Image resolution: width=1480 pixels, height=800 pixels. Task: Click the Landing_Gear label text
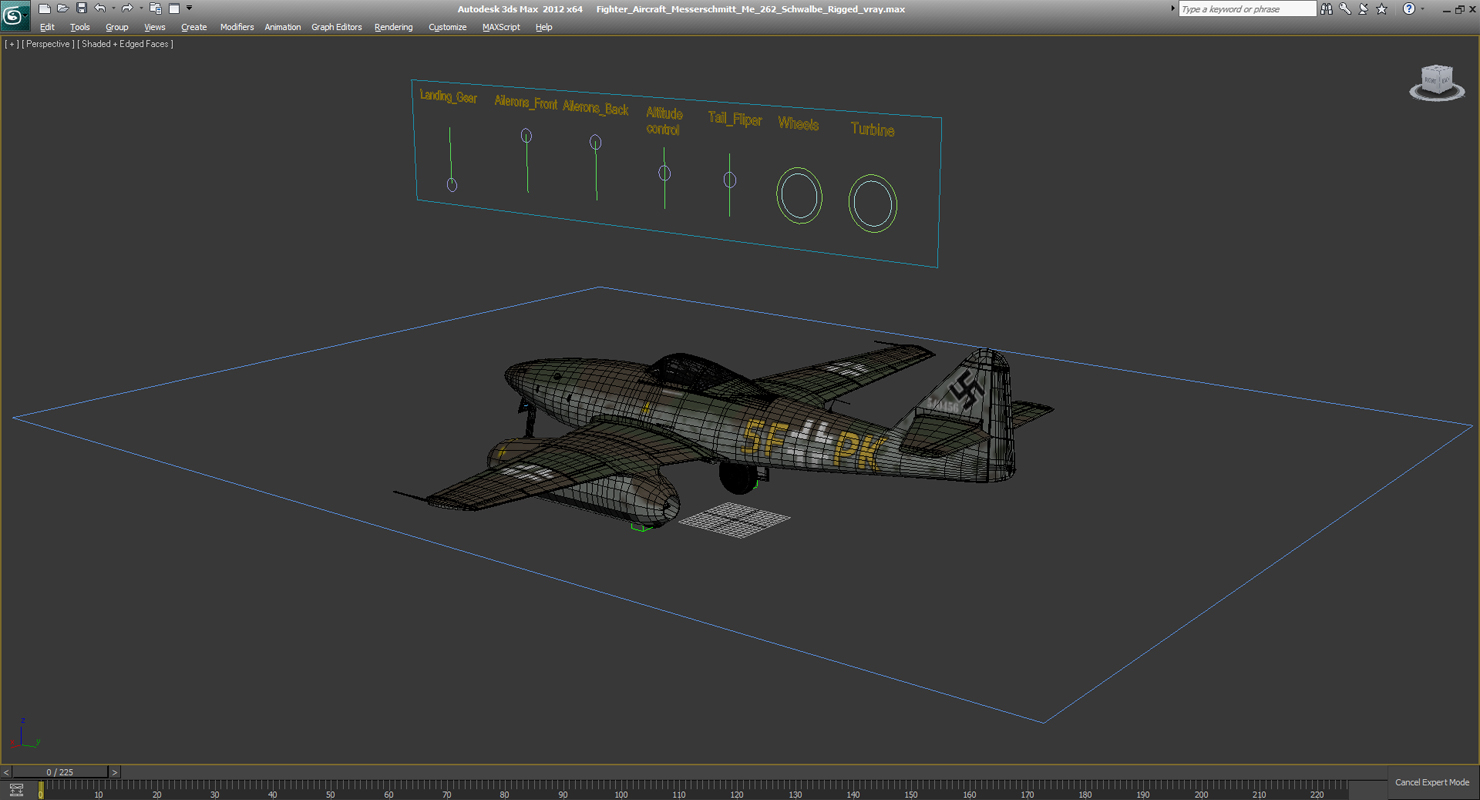(x=449, y=97)
